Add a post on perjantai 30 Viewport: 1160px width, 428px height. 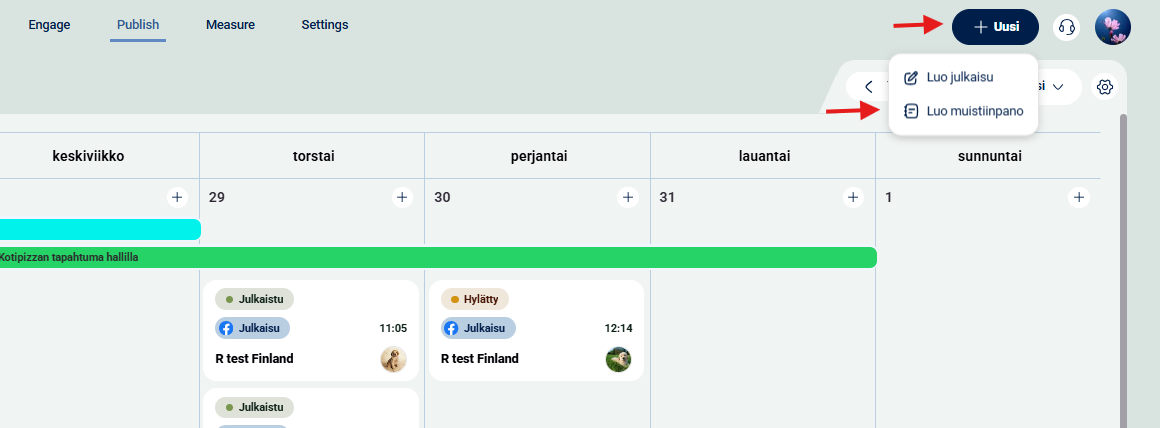pyautogui.click(x=628, y=198)
